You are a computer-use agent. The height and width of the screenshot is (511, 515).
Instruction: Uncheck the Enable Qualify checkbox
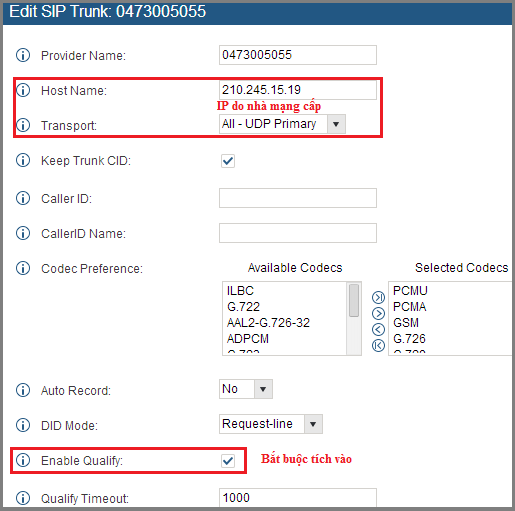coord(228,461)
